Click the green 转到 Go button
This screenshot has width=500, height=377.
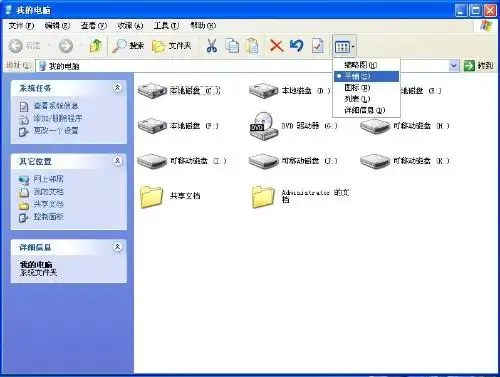click(x=478, y=66)
